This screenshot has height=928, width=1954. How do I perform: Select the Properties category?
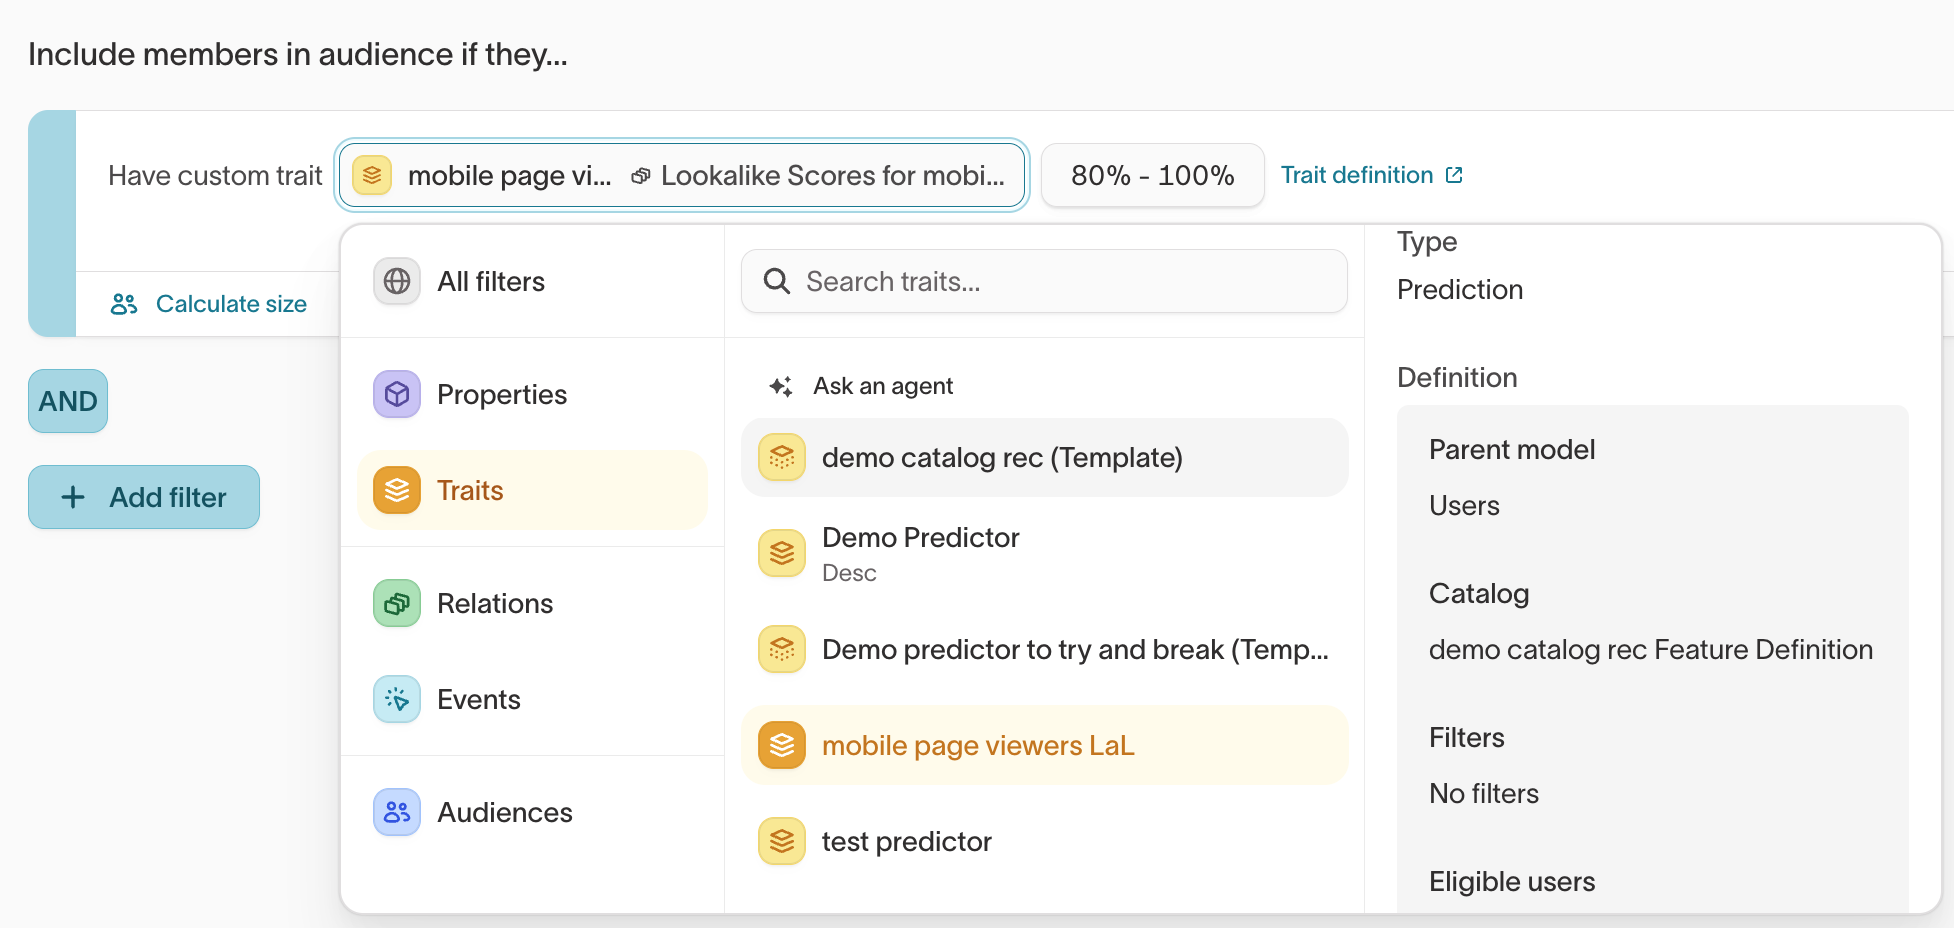coord(532,394)
